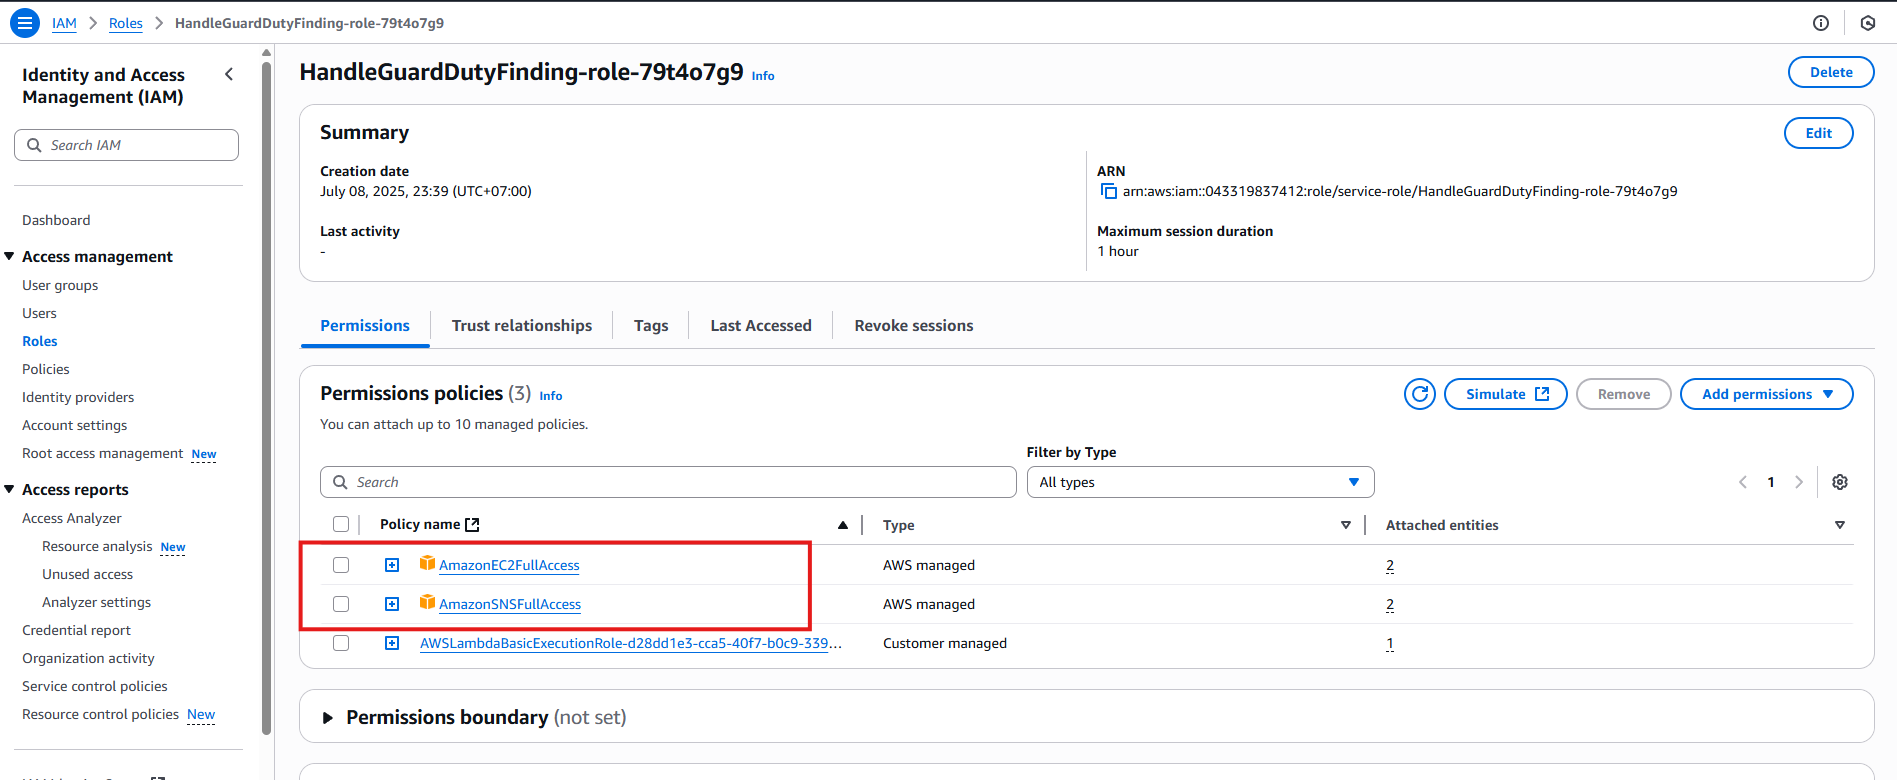Click the Search IAM input field

pyautogui.click(x=126, y=145)
